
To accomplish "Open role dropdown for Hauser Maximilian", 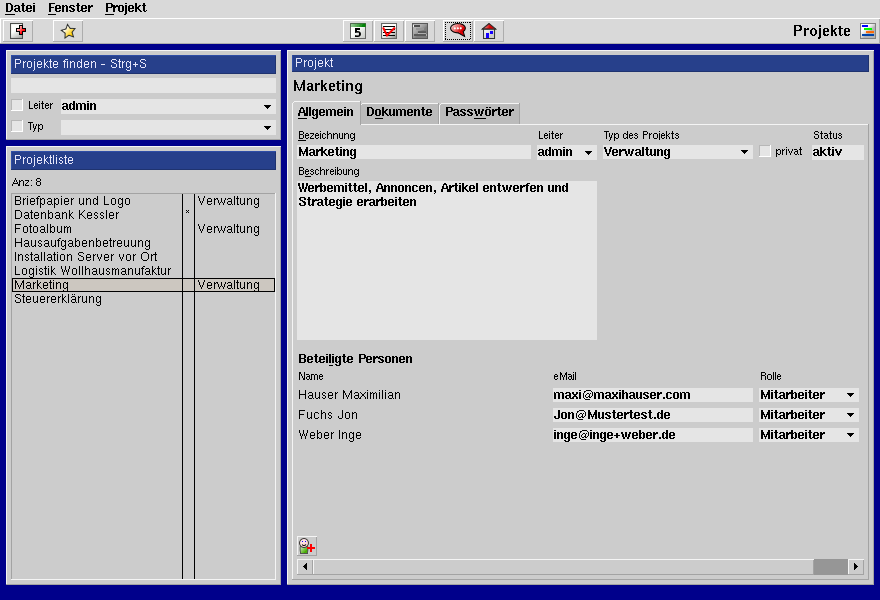I will (851, 395).
